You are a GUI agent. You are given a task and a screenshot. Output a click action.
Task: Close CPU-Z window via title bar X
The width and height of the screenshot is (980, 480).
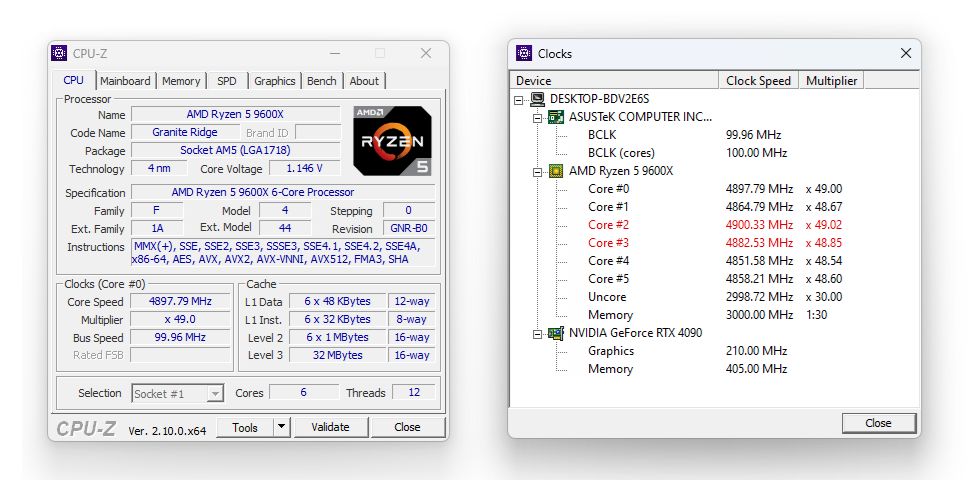pos(426,54)
